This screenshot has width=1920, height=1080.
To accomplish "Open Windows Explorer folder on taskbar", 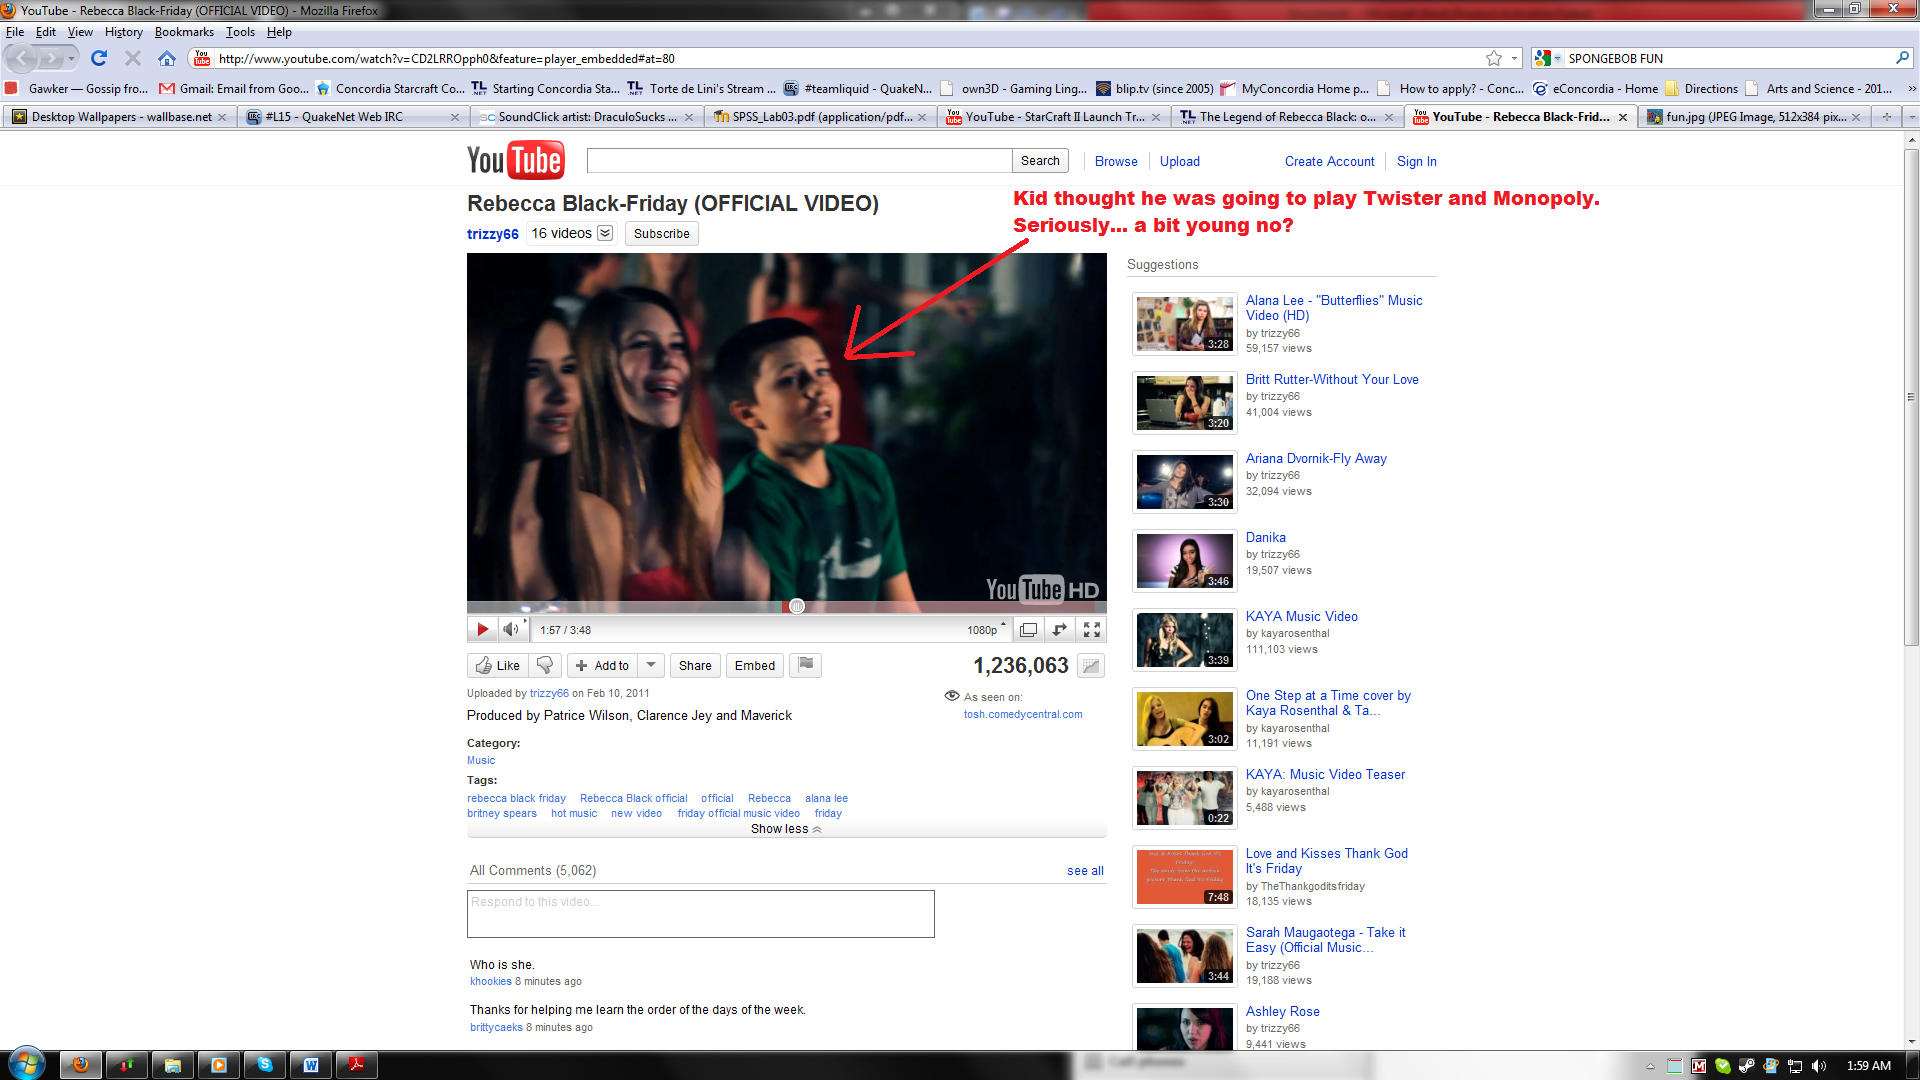I will coord(173,1065).
